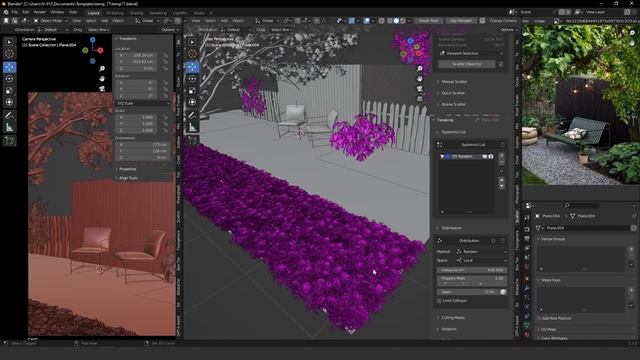Adjust the Seed value slider
Image resolution: width=640 pixels, height=360 pixels.
click(468, 292)
